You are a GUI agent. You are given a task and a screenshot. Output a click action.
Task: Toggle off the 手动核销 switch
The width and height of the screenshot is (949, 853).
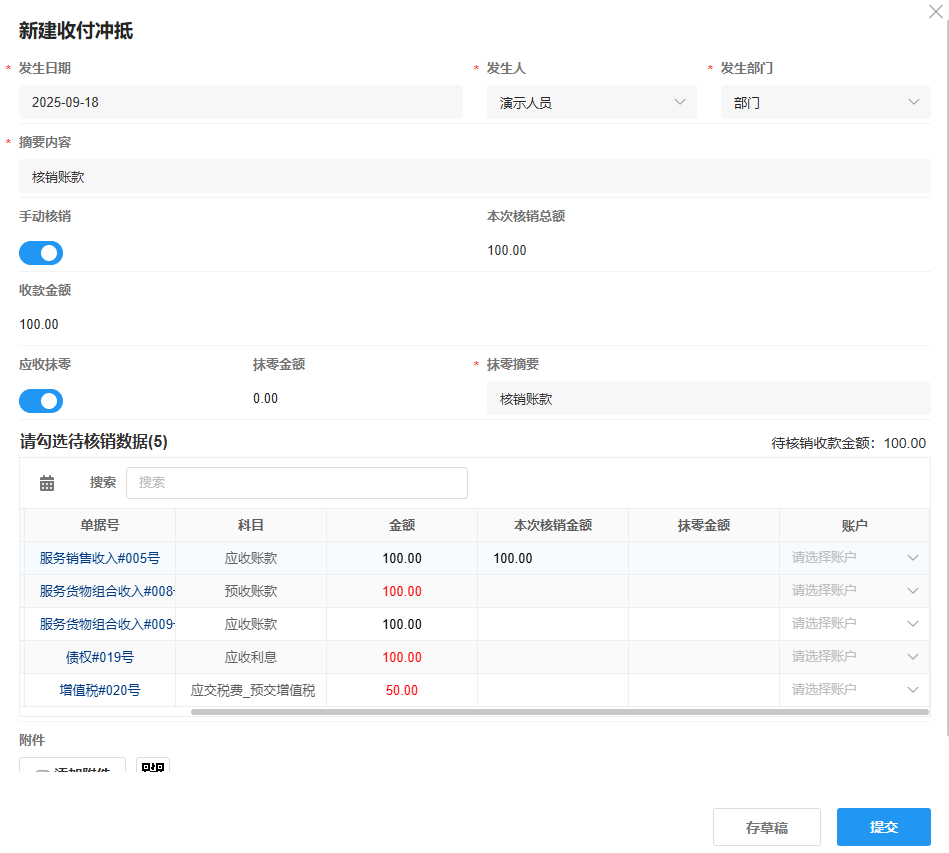(x=40, y=253)
